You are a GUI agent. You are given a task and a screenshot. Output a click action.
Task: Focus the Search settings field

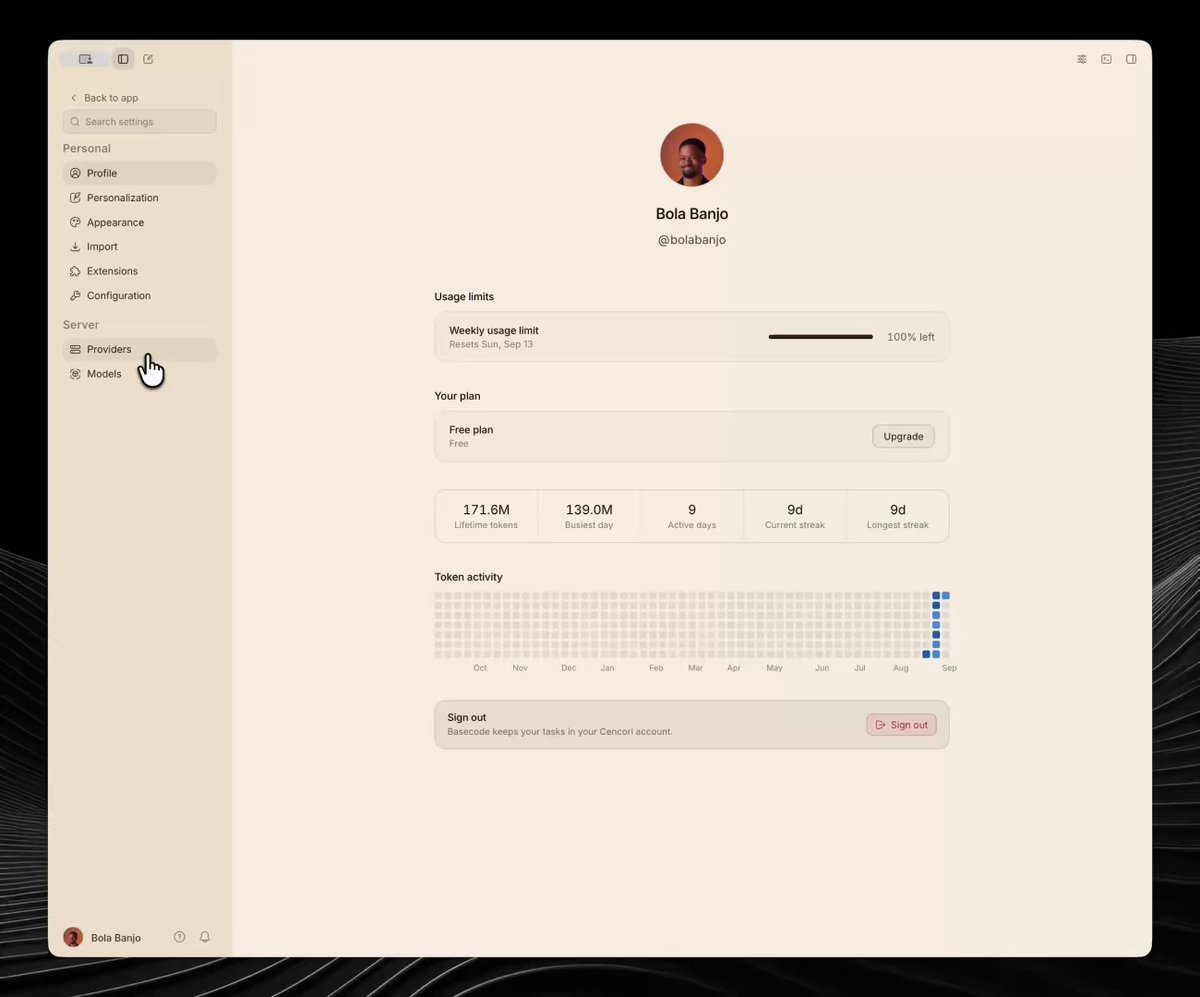pos(140,122)
